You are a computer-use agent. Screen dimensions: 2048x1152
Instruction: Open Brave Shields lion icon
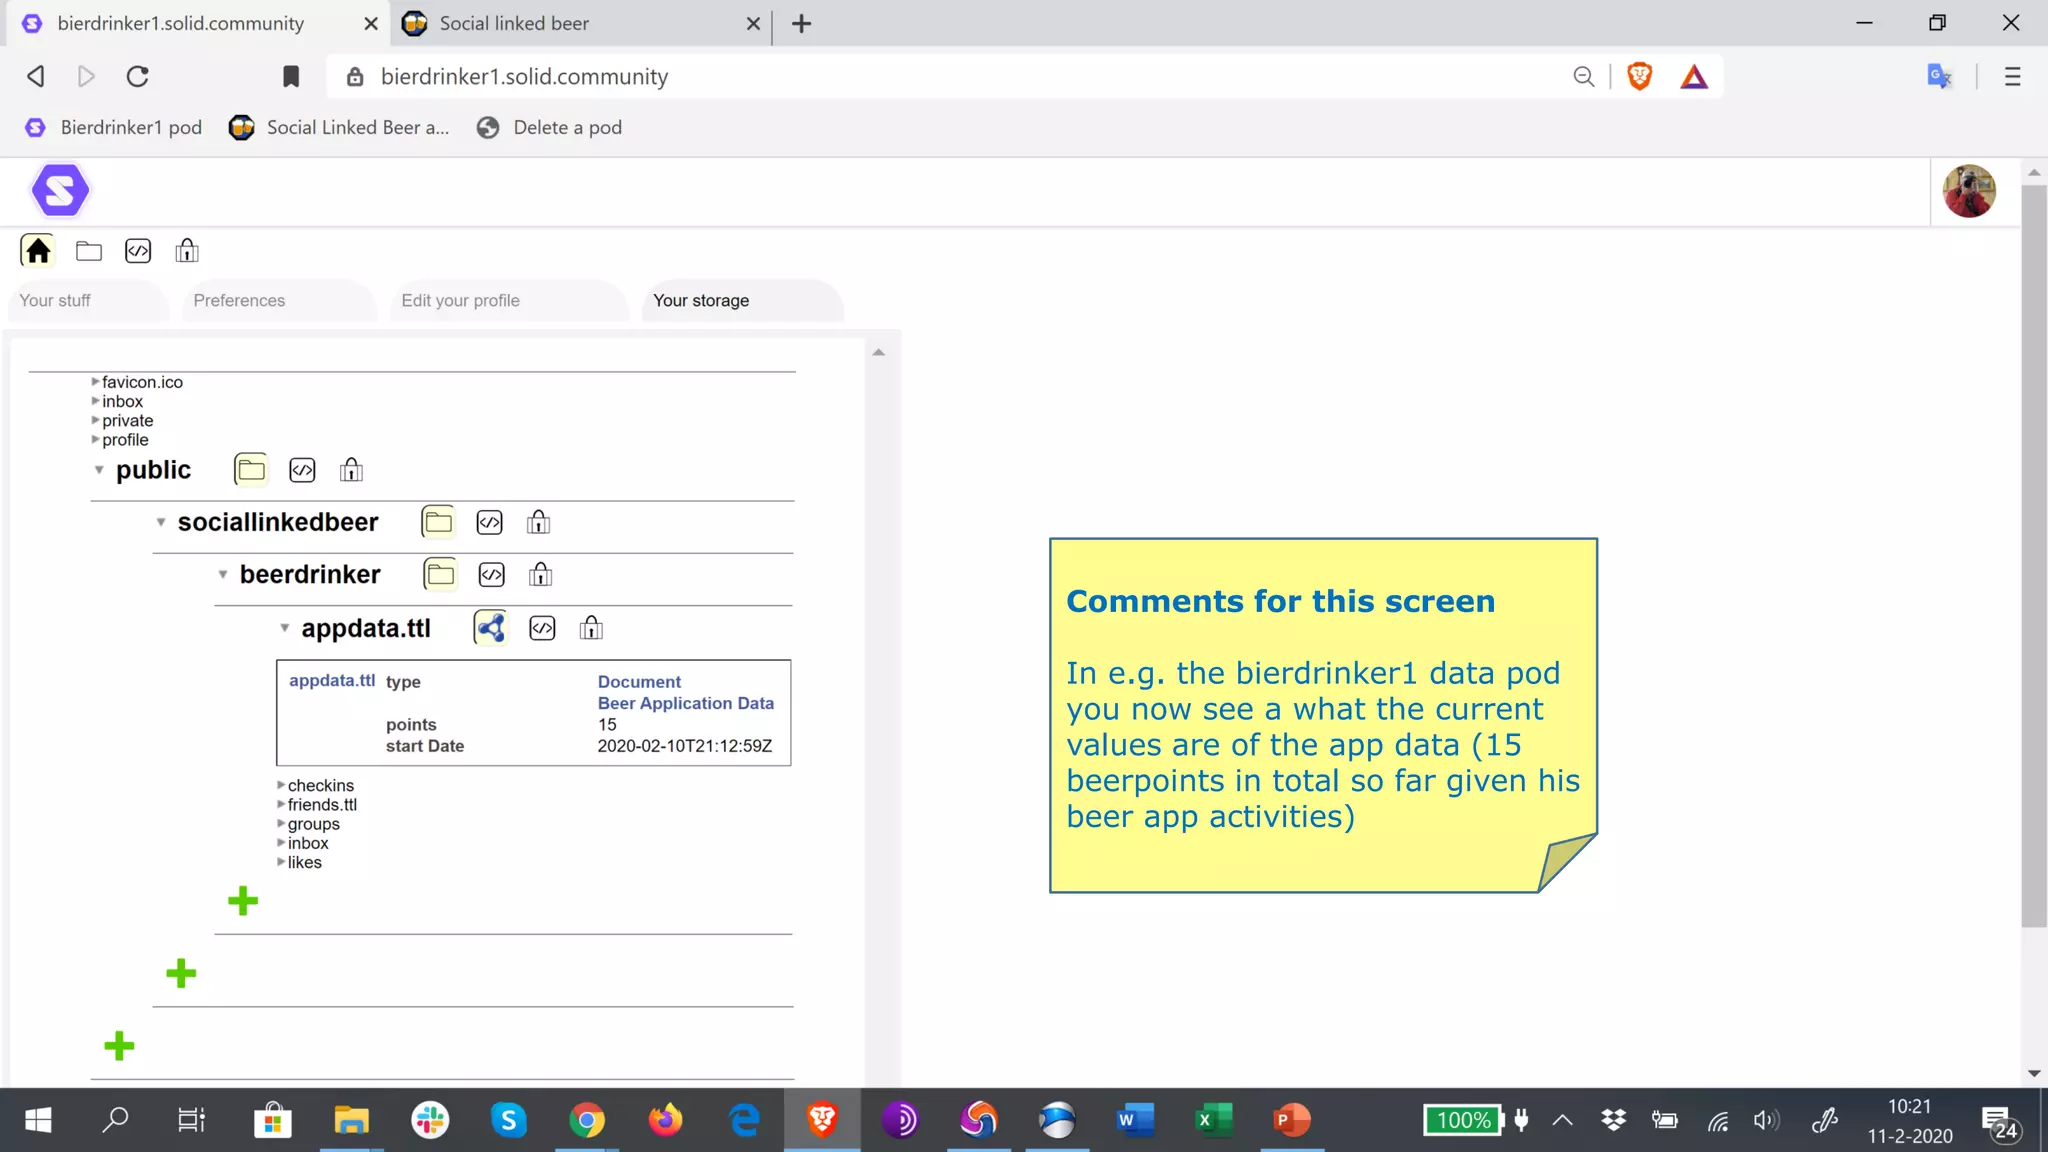click(1640, 76)
